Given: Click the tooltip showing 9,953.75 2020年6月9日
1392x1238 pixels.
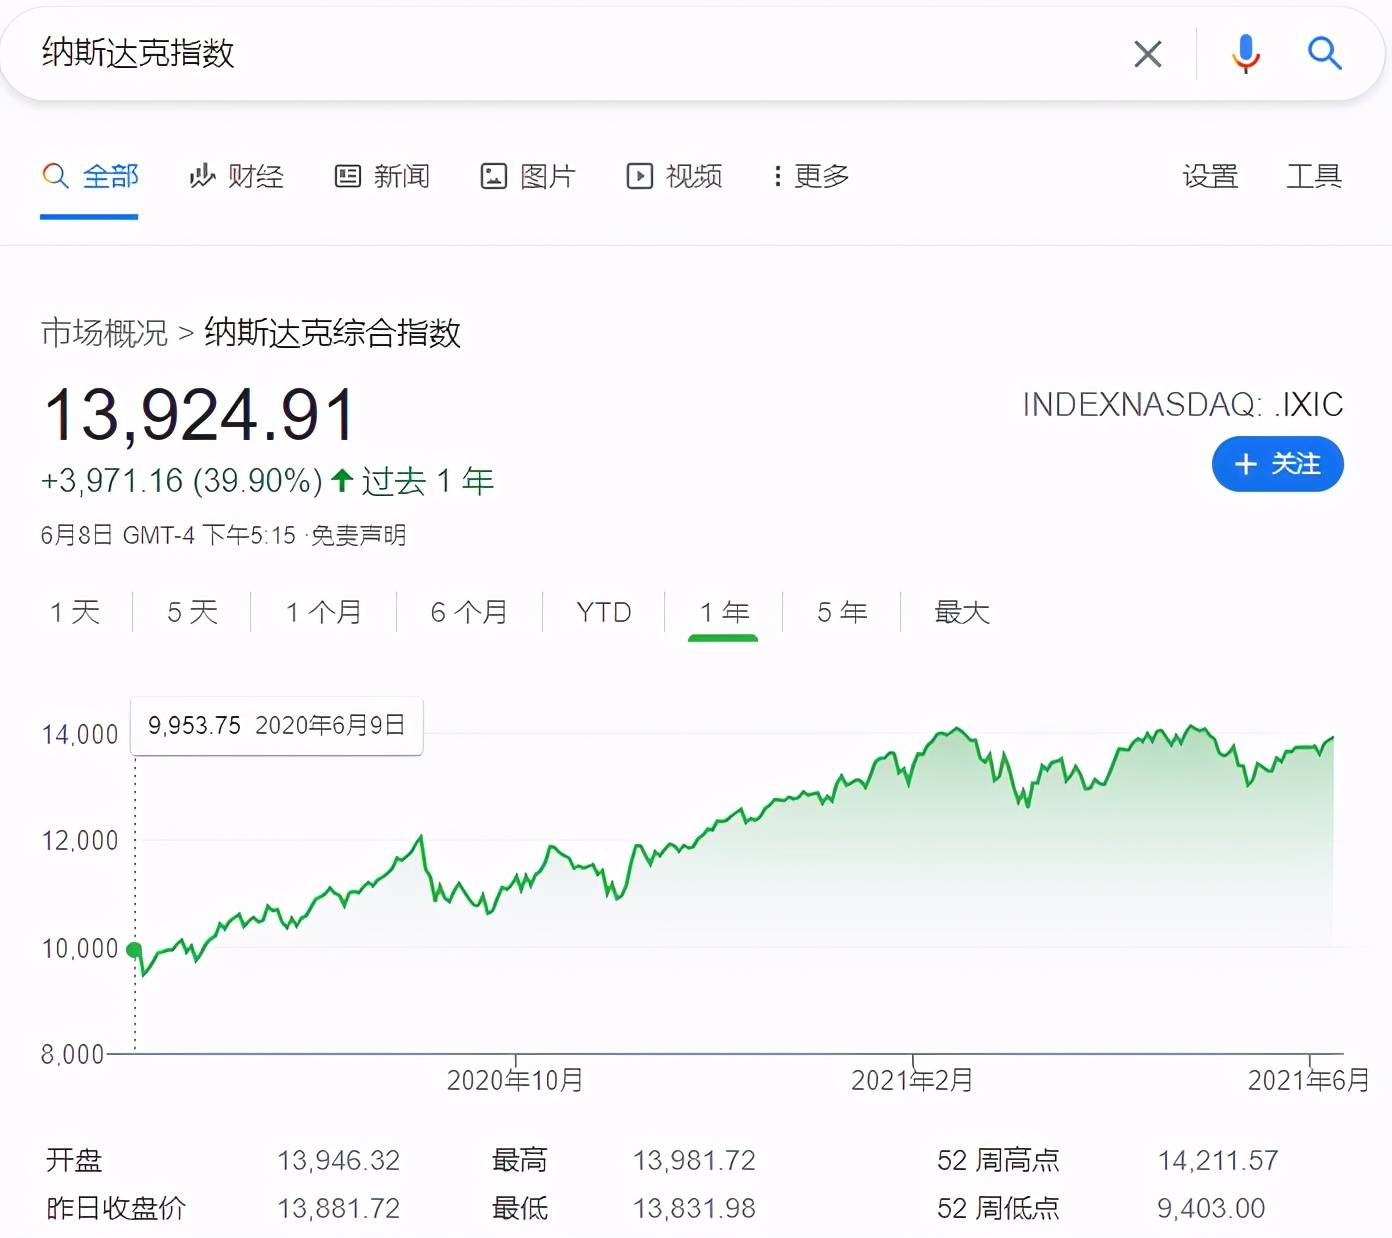Looking at the screenshot, I should pos(277,726).
